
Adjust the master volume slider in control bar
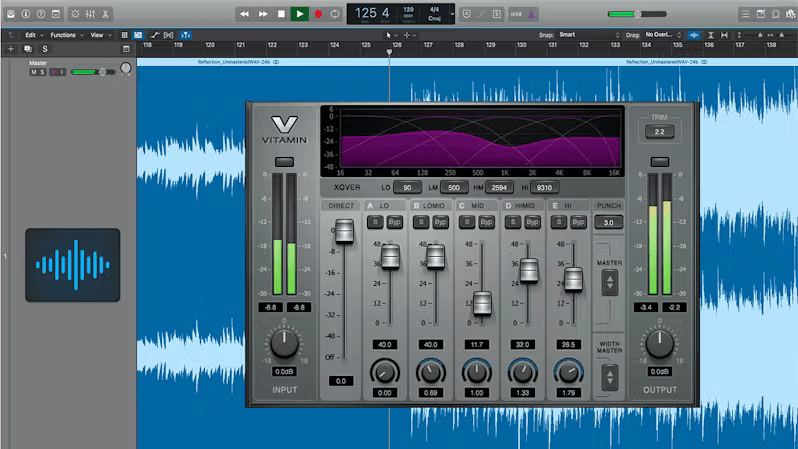point(637,14)
